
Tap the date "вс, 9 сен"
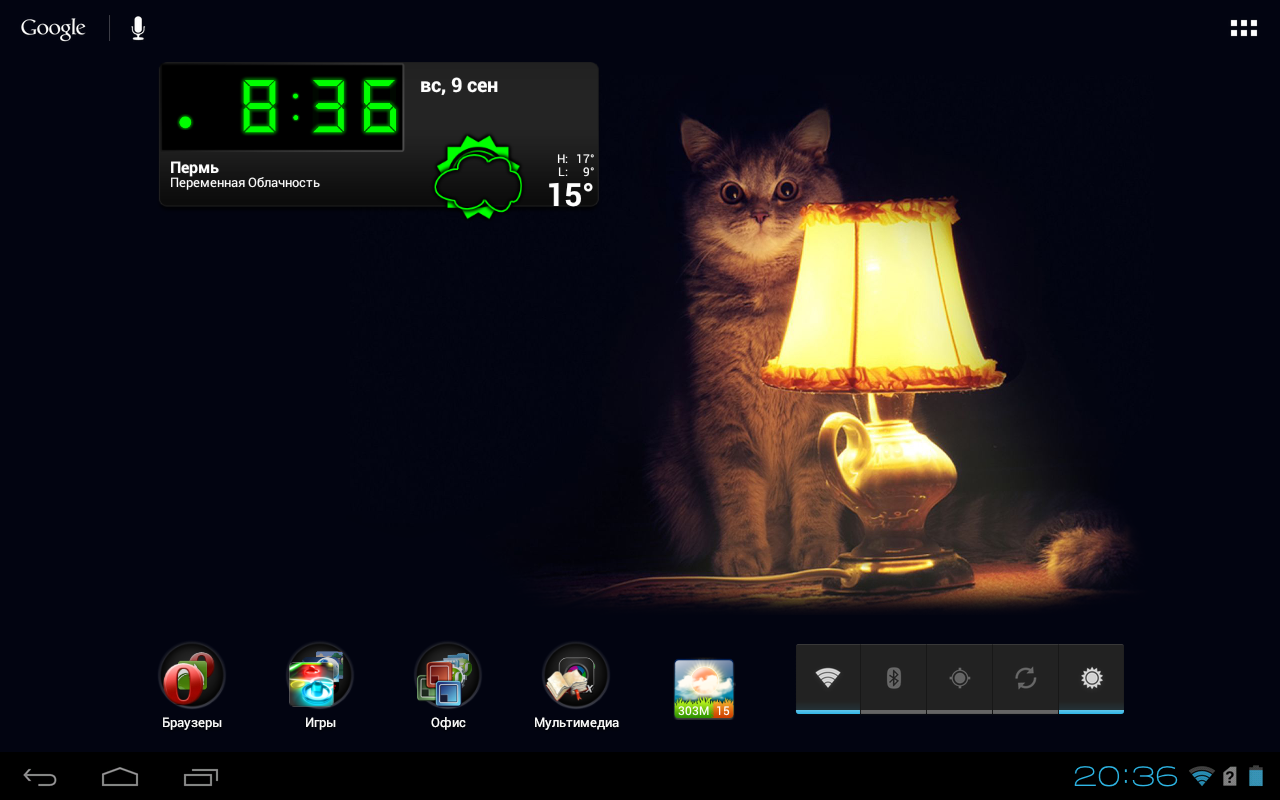point(459,86)
